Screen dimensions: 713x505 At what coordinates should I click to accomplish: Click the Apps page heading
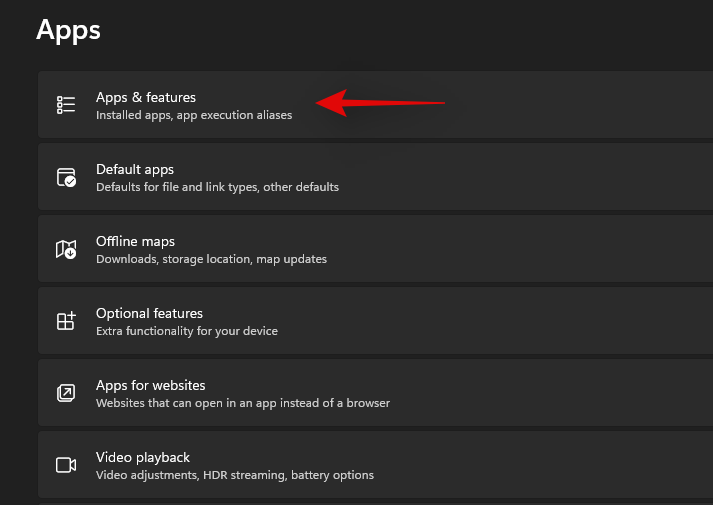click(x=68, y=29)
